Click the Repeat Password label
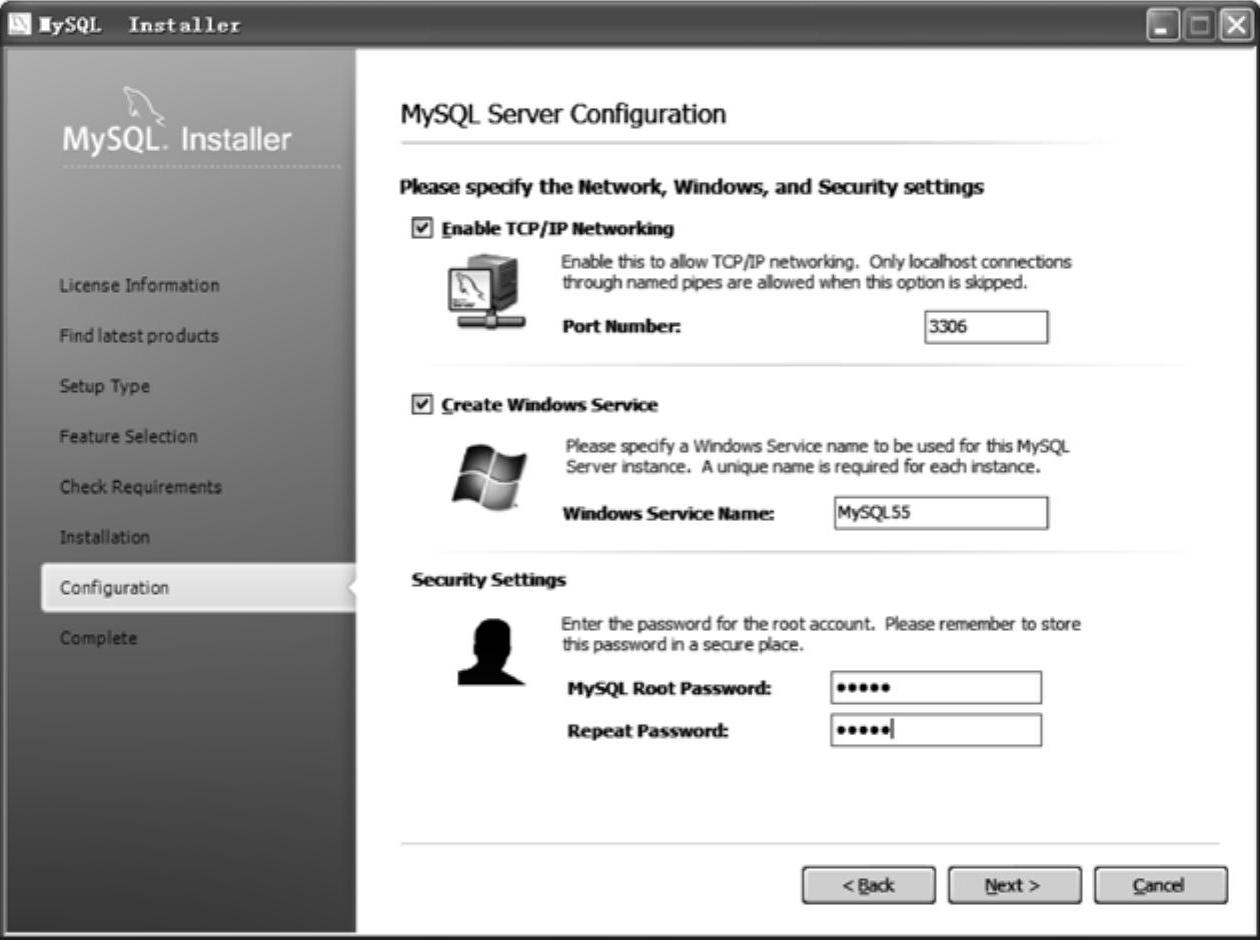The image size is (1260, 940). point(647,731)
